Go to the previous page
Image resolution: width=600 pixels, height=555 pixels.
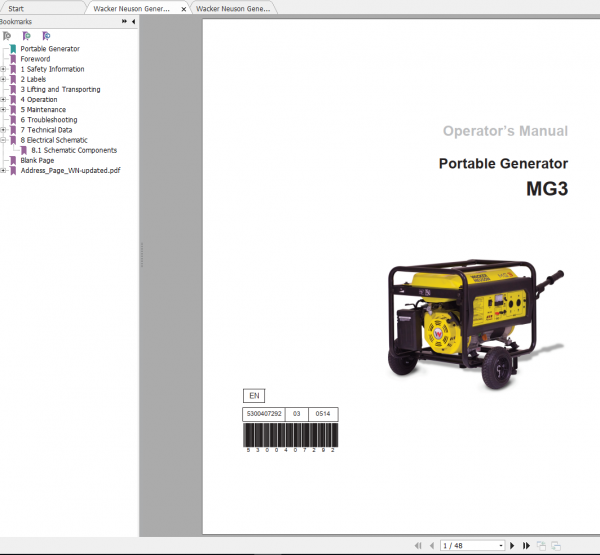432,545
